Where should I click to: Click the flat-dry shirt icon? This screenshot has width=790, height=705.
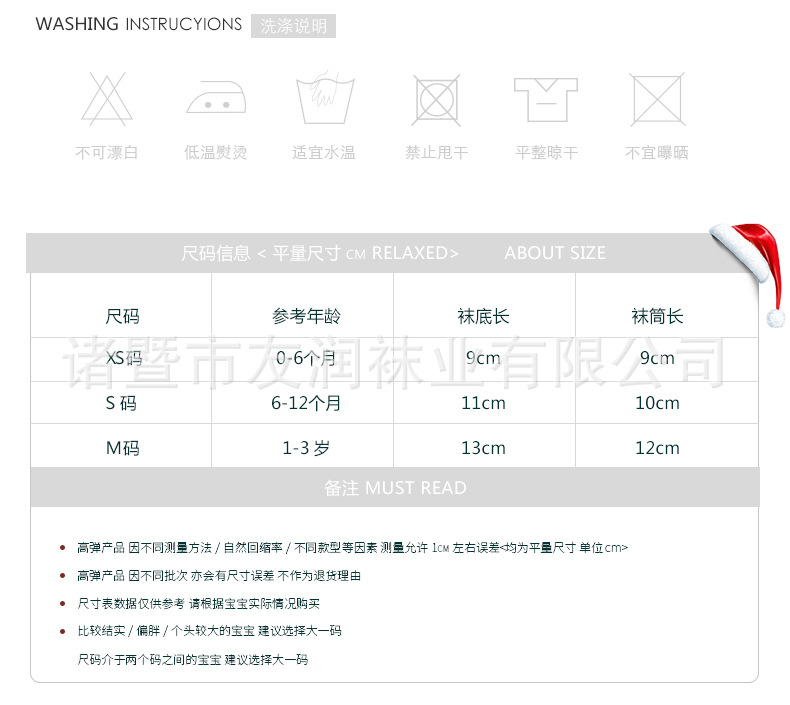(546, 99)
